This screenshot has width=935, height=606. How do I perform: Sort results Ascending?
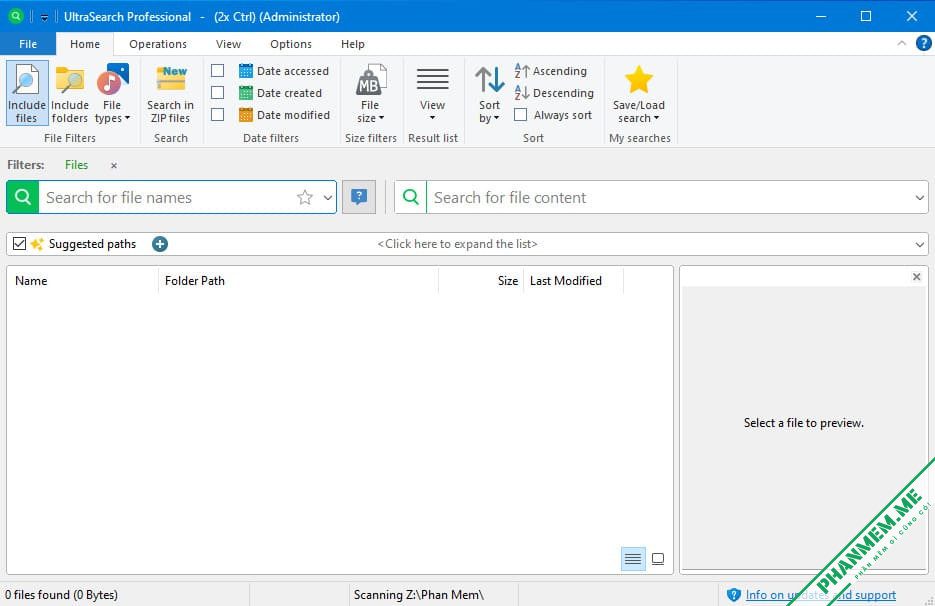pos(551,71)
